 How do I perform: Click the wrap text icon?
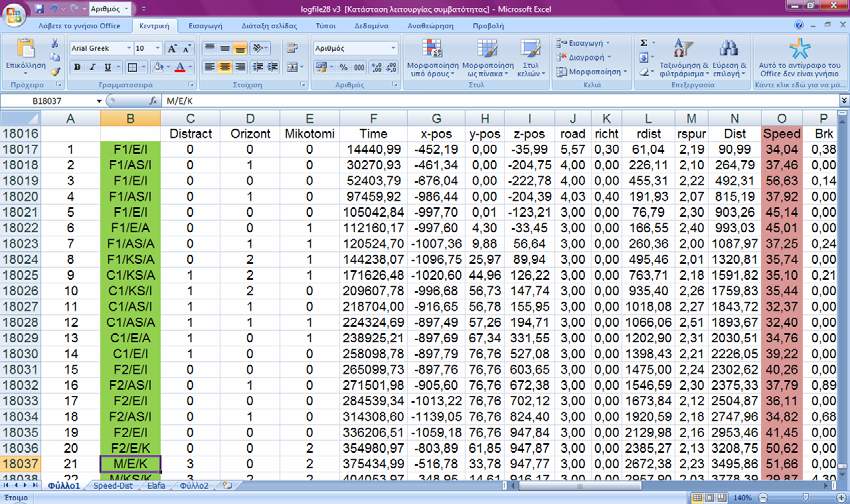(292, 49)
